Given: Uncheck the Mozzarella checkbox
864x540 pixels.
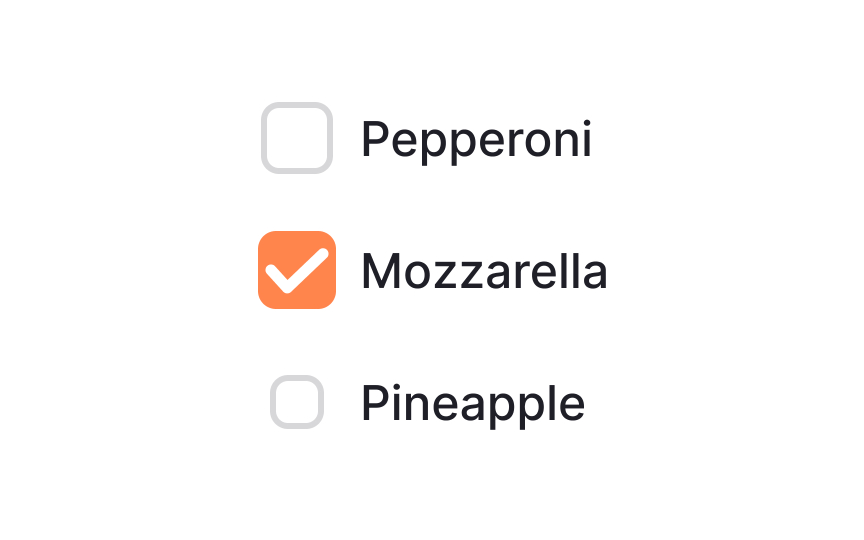Looking at the screenshot, I should tap(297, 270).
